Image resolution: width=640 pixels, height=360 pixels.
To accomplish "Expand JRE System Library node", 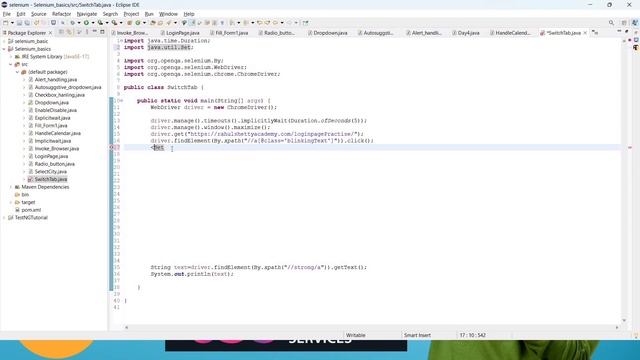I will coord(11,57).
